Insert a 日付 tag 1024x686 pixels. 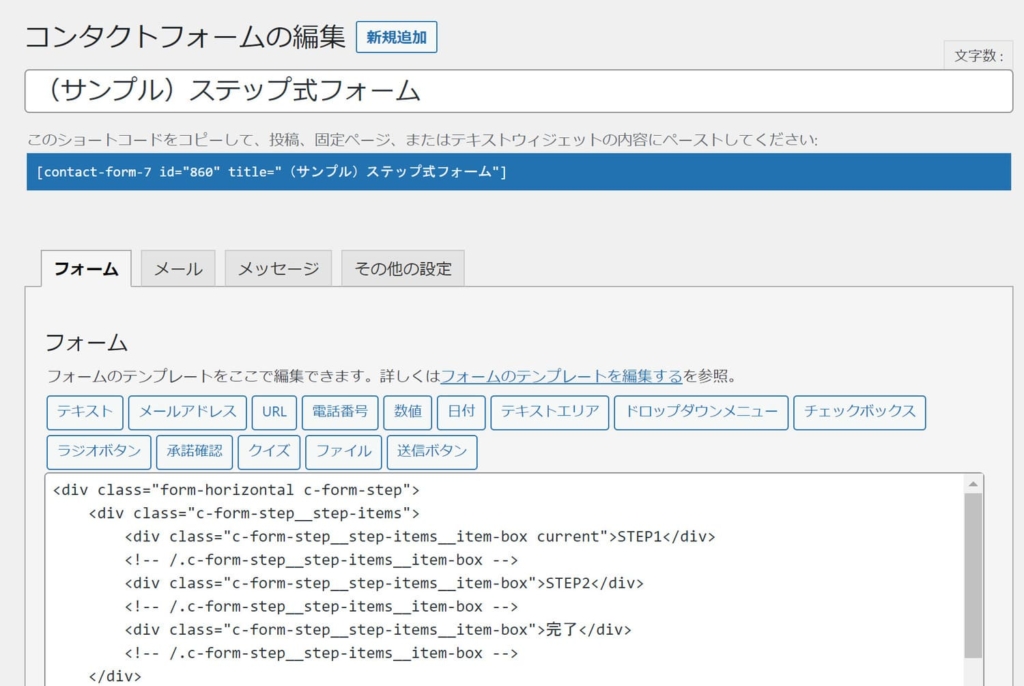[x=461, y=412]
